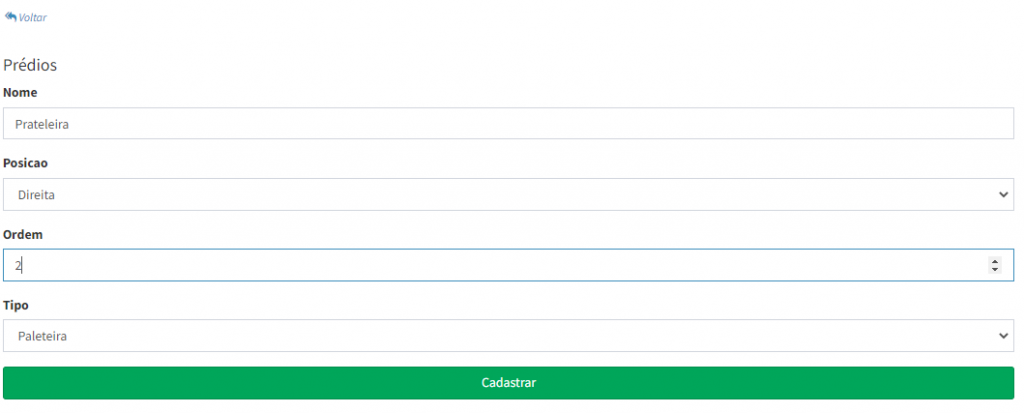Click the Posicao field label

pos(24,163)
